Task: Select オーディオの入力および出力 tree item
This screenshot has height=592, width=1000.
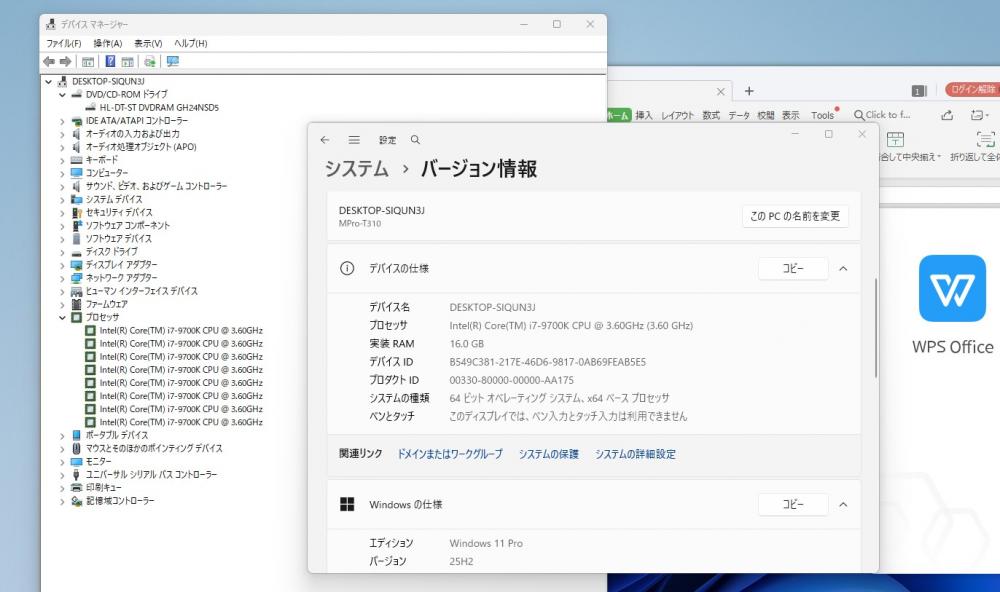Action: pyautogui.click(x=133, y=134)
